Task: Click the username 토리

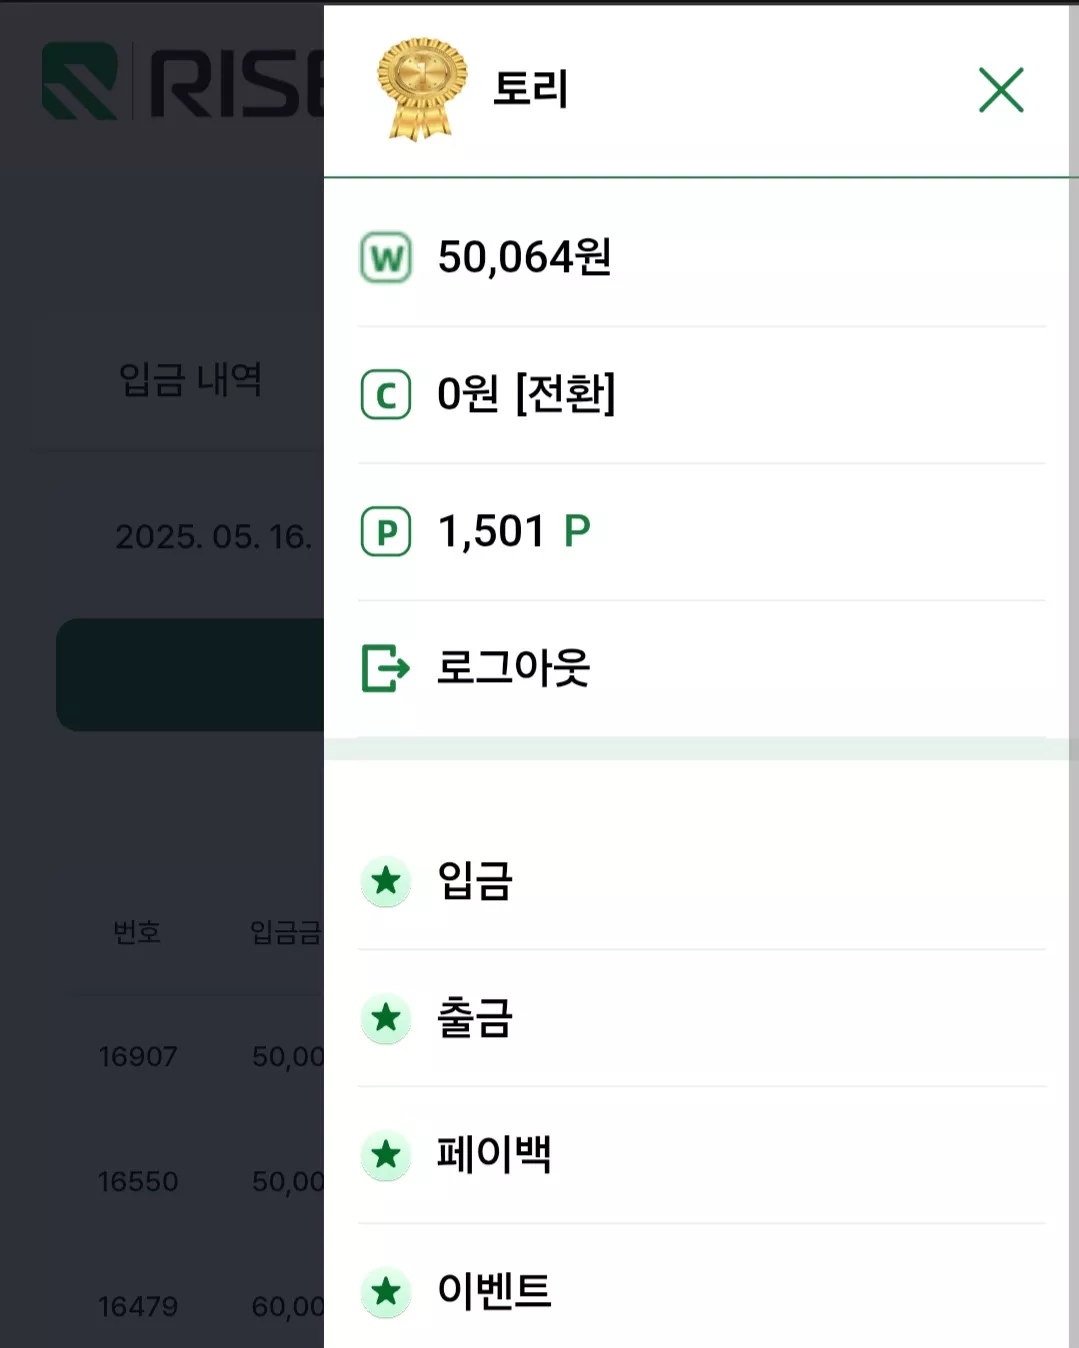Action: tap(531, 89)
